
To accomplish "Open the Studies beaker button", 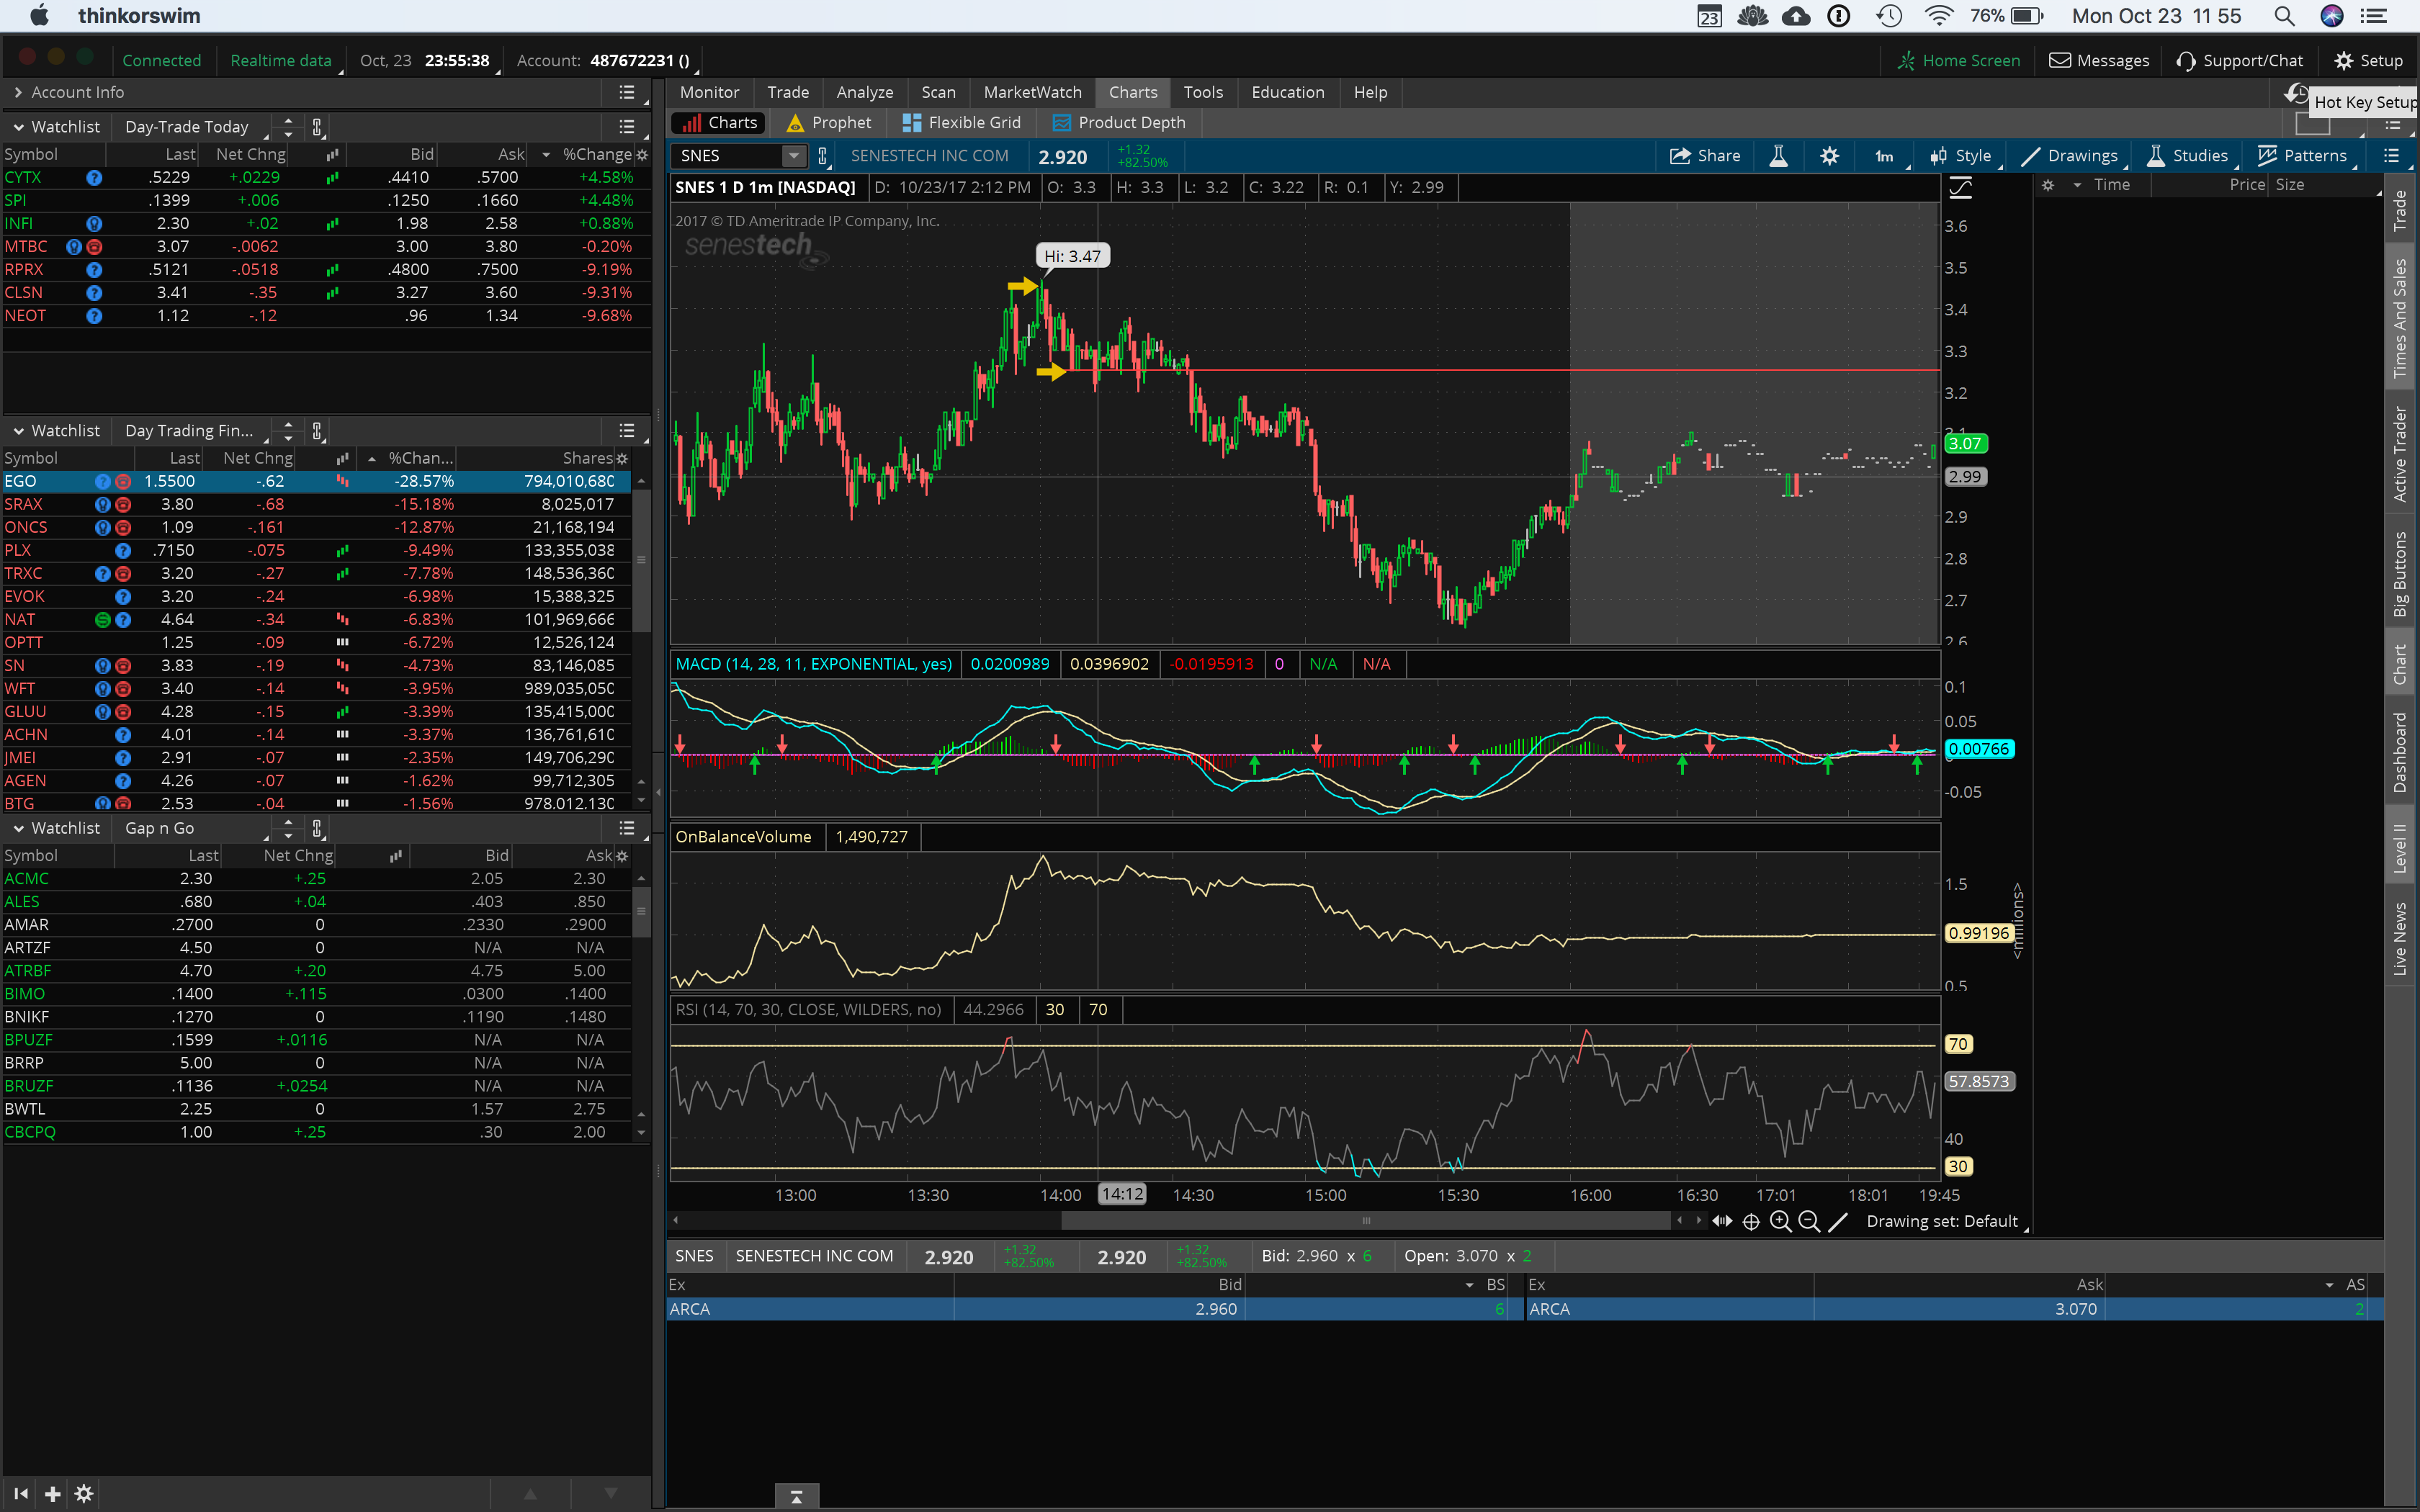I will point(2188,156).
